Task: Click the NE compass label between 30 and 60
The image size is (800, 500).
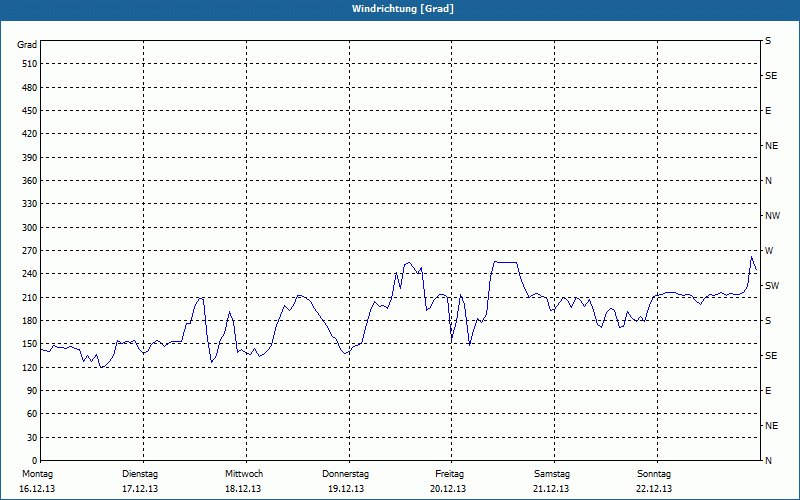Action: [x=771, y=426]
